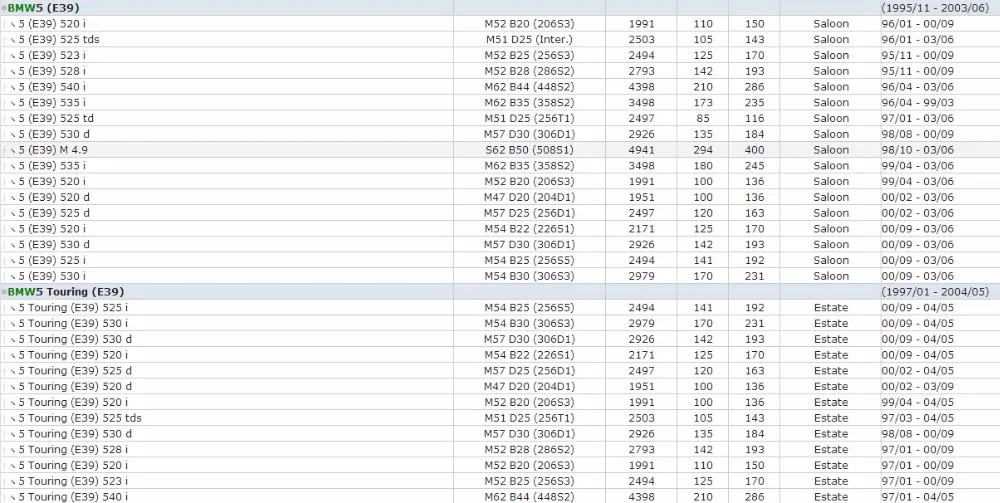Click M62 B44 (448S2) in the Estate row

[x=529, y=497]
